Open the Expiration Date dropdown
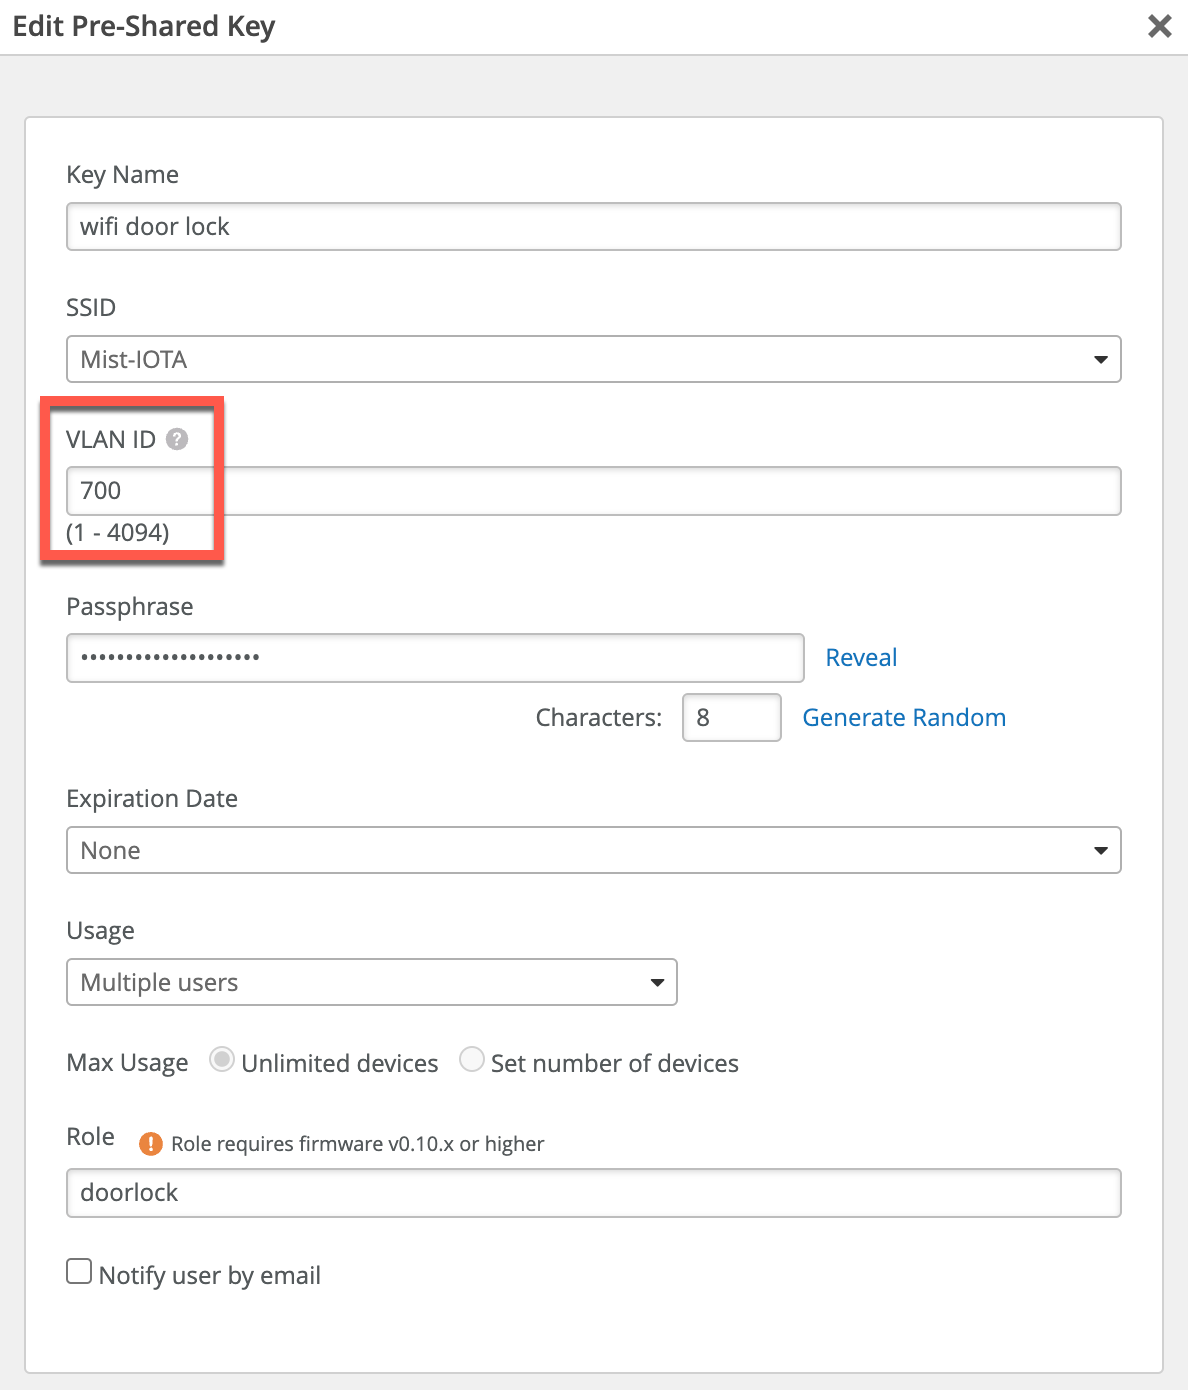Viewport: 1188px width, 1390px height. (x=593, y=850)
